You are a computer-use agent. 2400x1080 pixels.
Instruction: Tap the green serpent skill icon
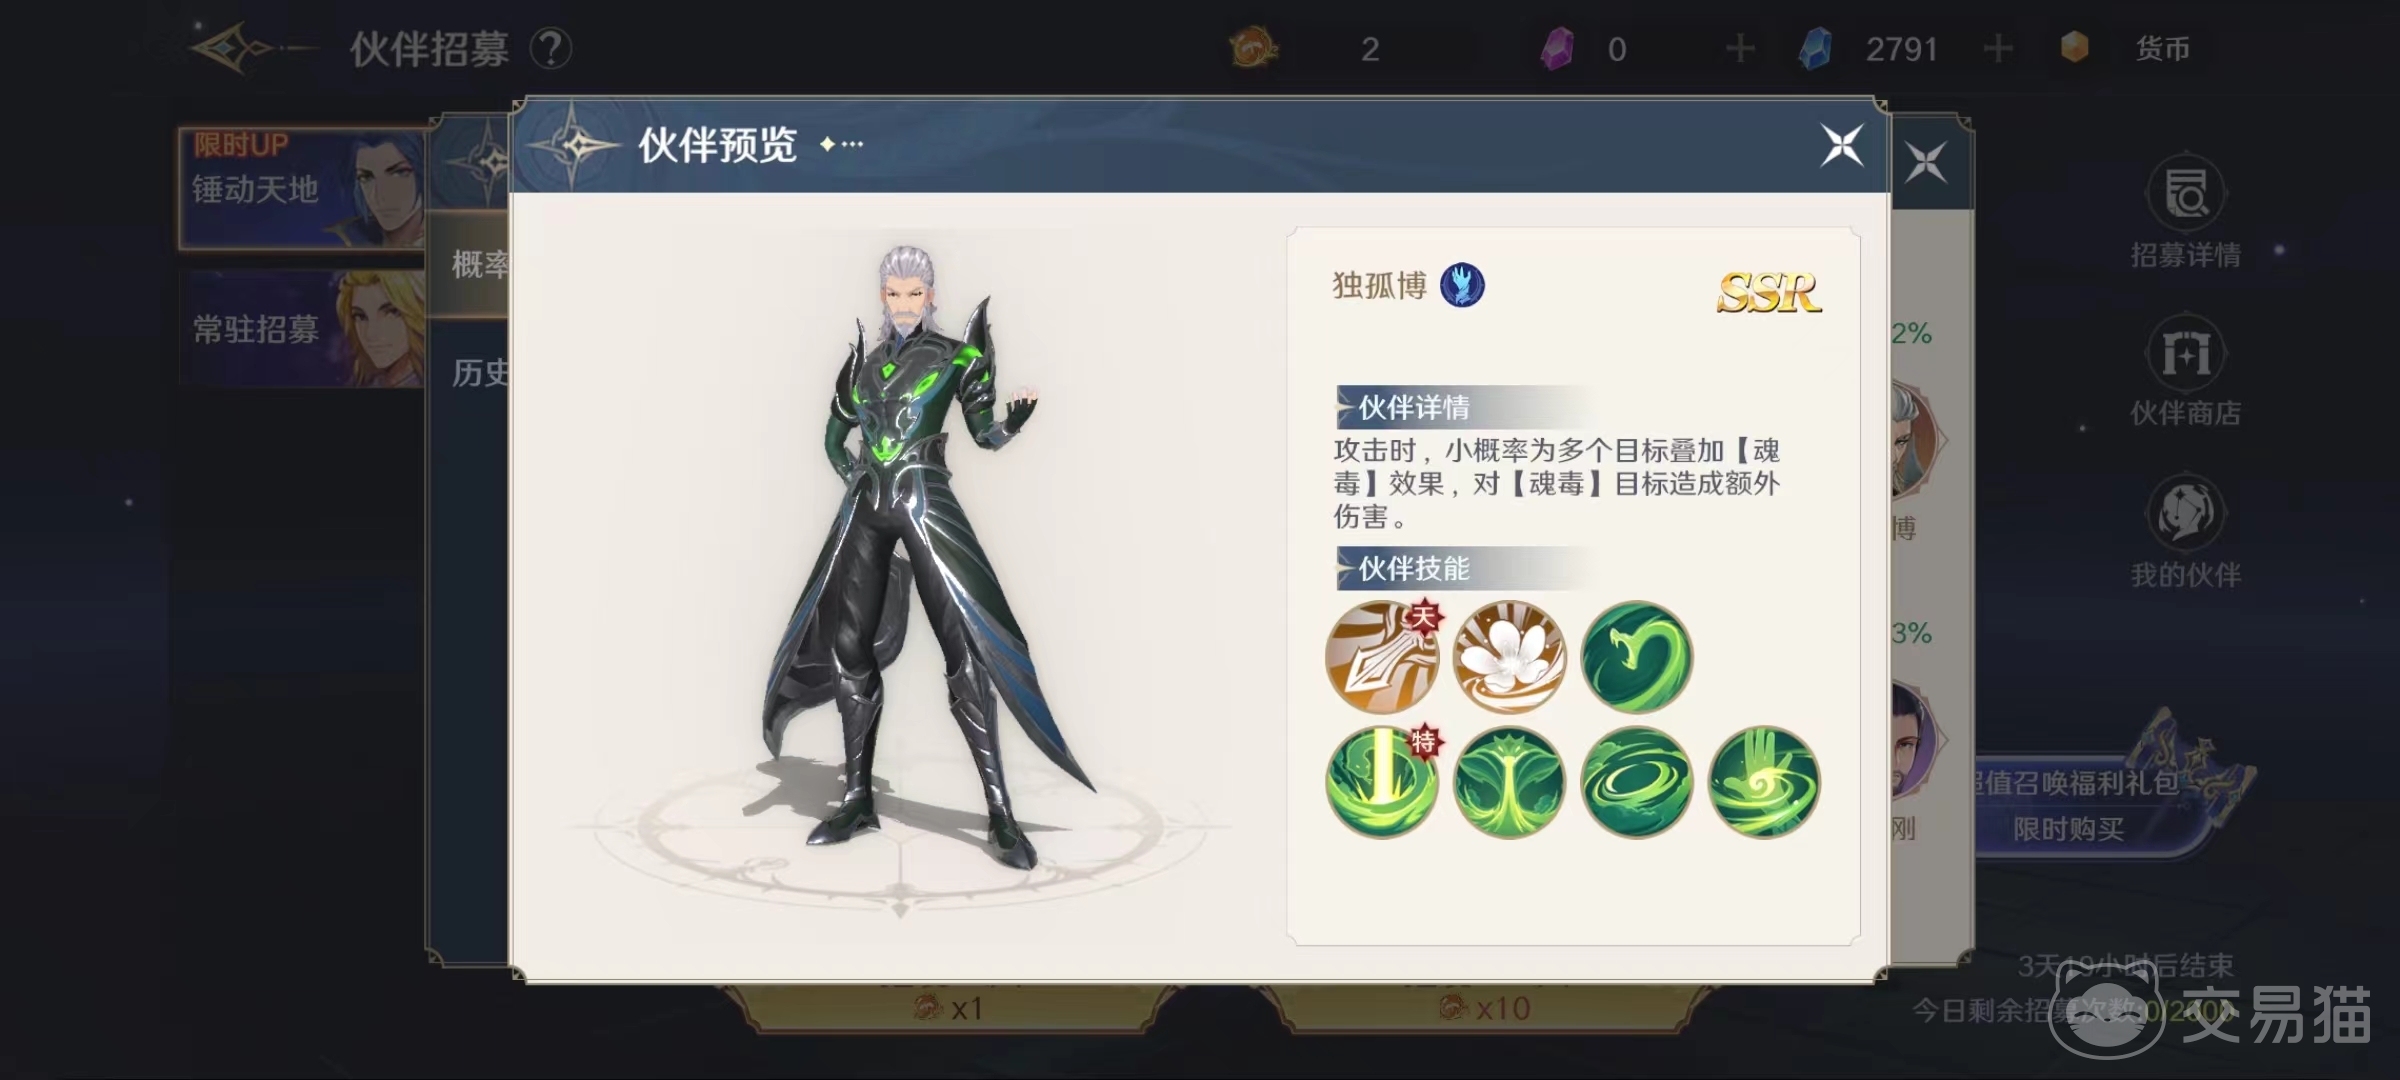1637,657
